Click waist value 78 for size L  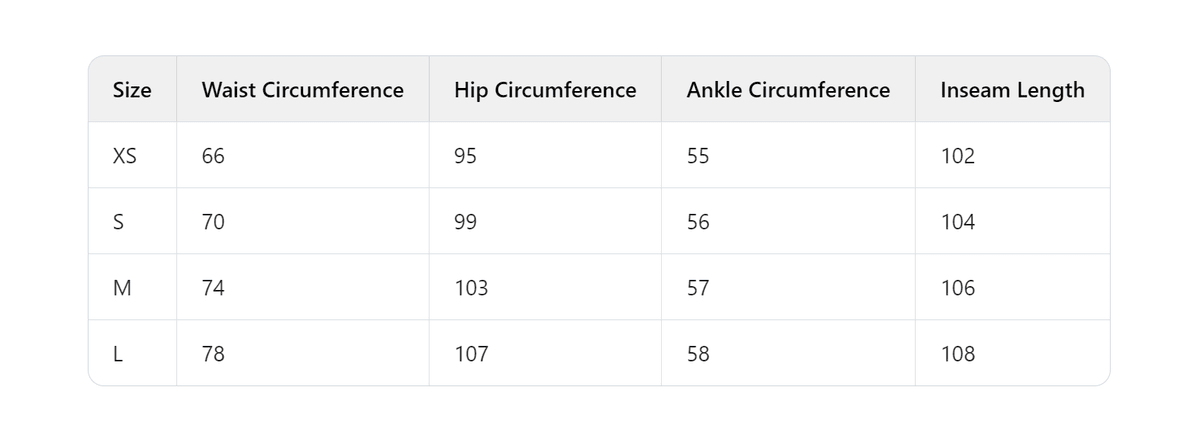point(213,354)
